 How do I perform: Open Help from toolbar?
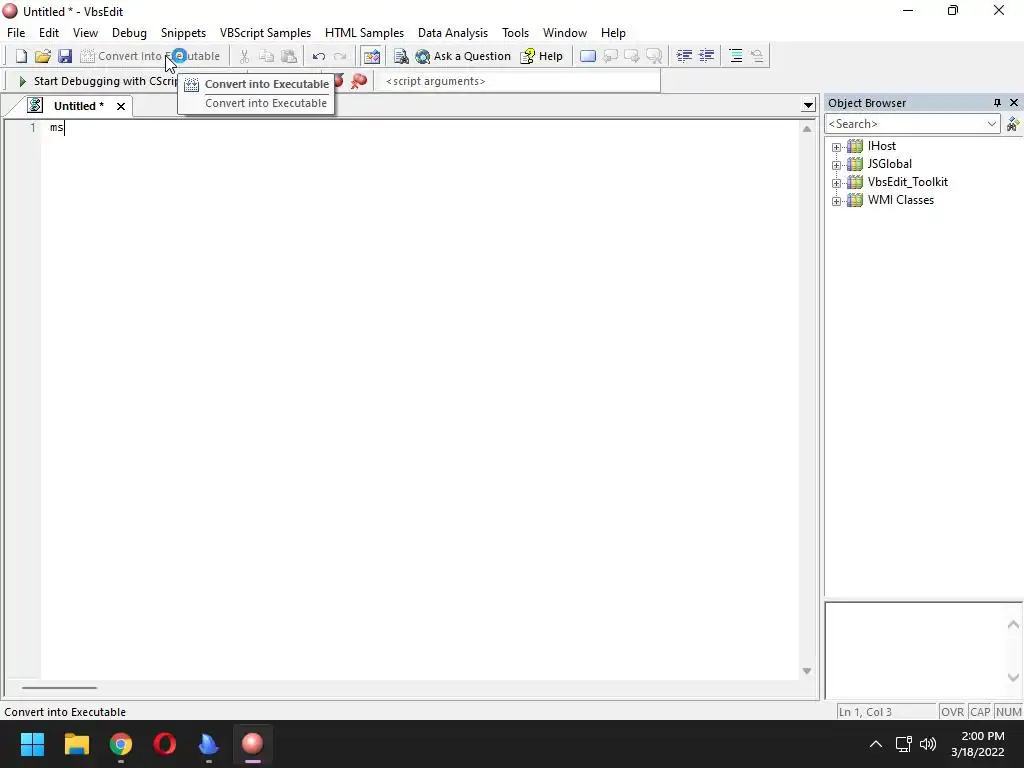point(541,56)
